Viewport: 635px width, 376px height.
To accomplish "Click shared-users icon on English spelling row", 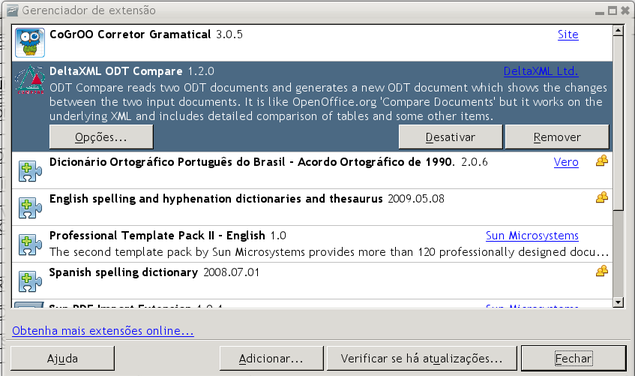I will click(x=602, y=197).
